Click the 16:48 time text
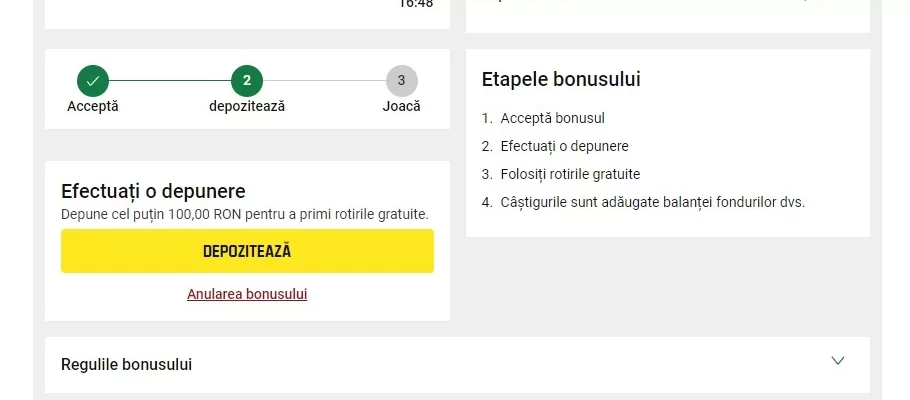This screenshot has height=400, width=910. click(416, 4)
